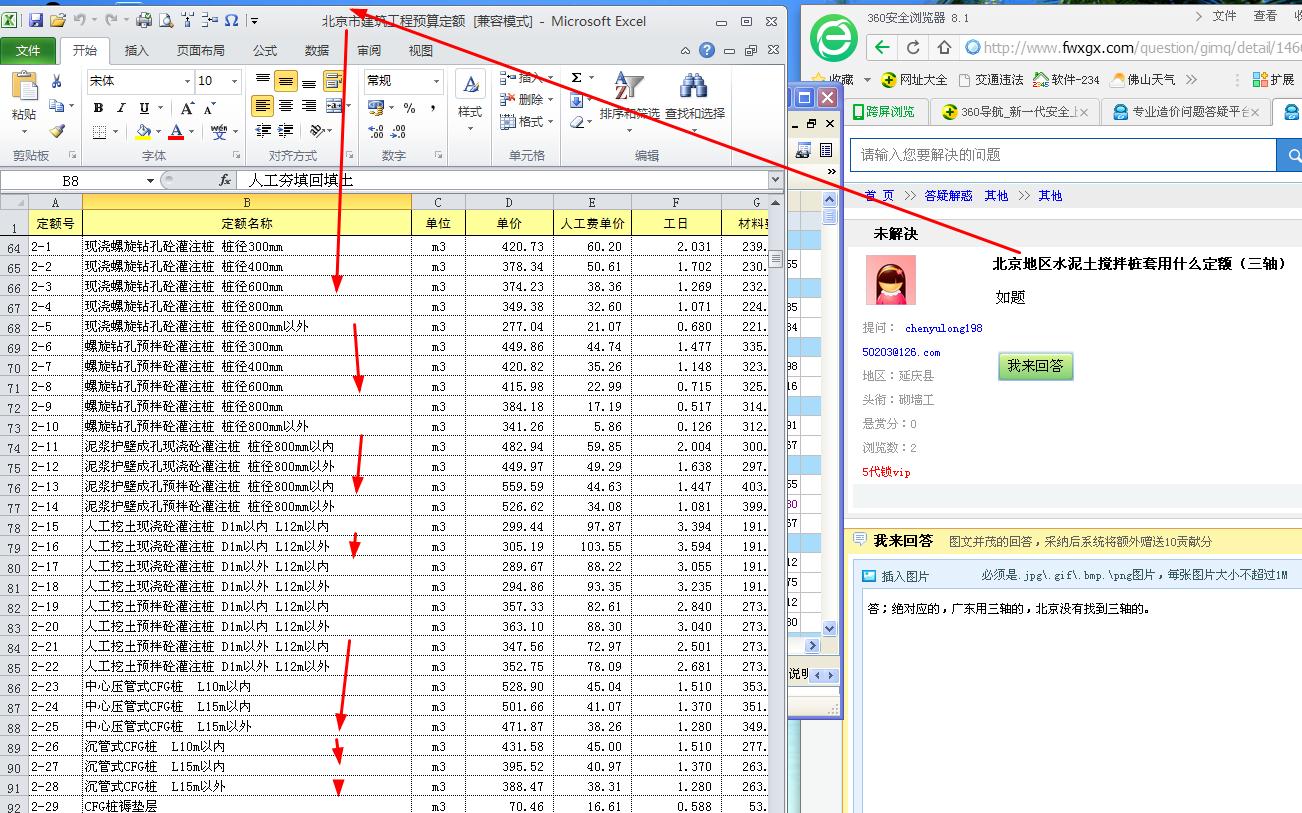Click the Open folder icon in Excel
1302x813 pixels.
(57, 20)
